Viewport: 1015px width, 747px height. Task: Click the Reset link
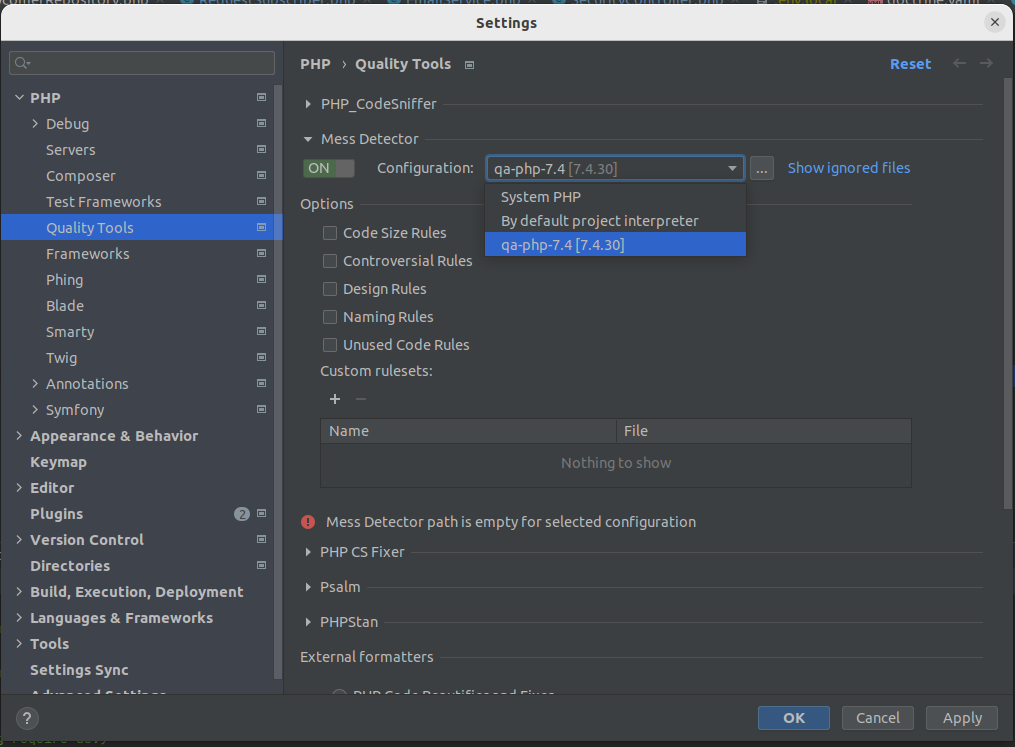(x=910, y=63)
